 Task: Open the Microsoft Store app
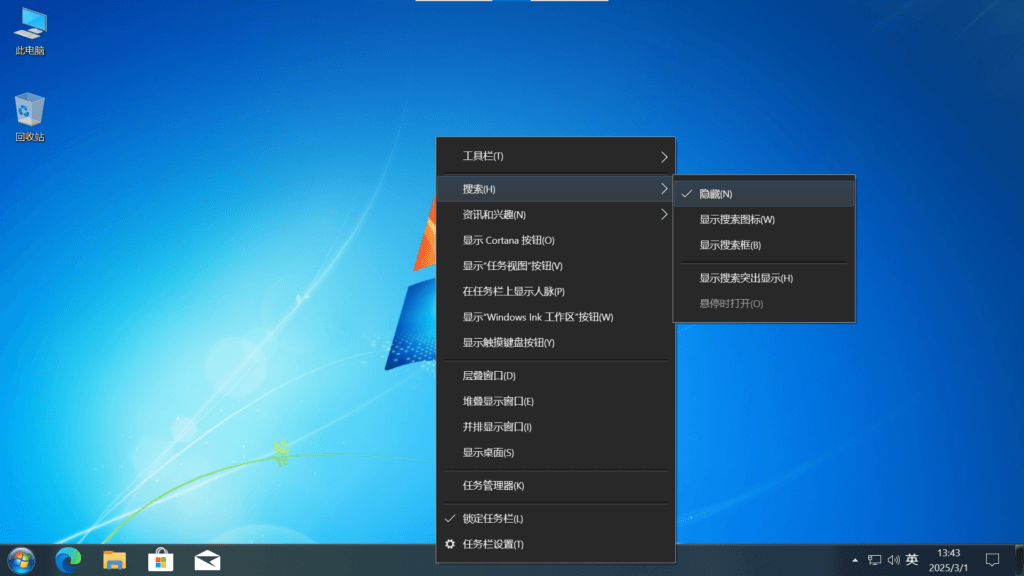(x=160, y=560)
